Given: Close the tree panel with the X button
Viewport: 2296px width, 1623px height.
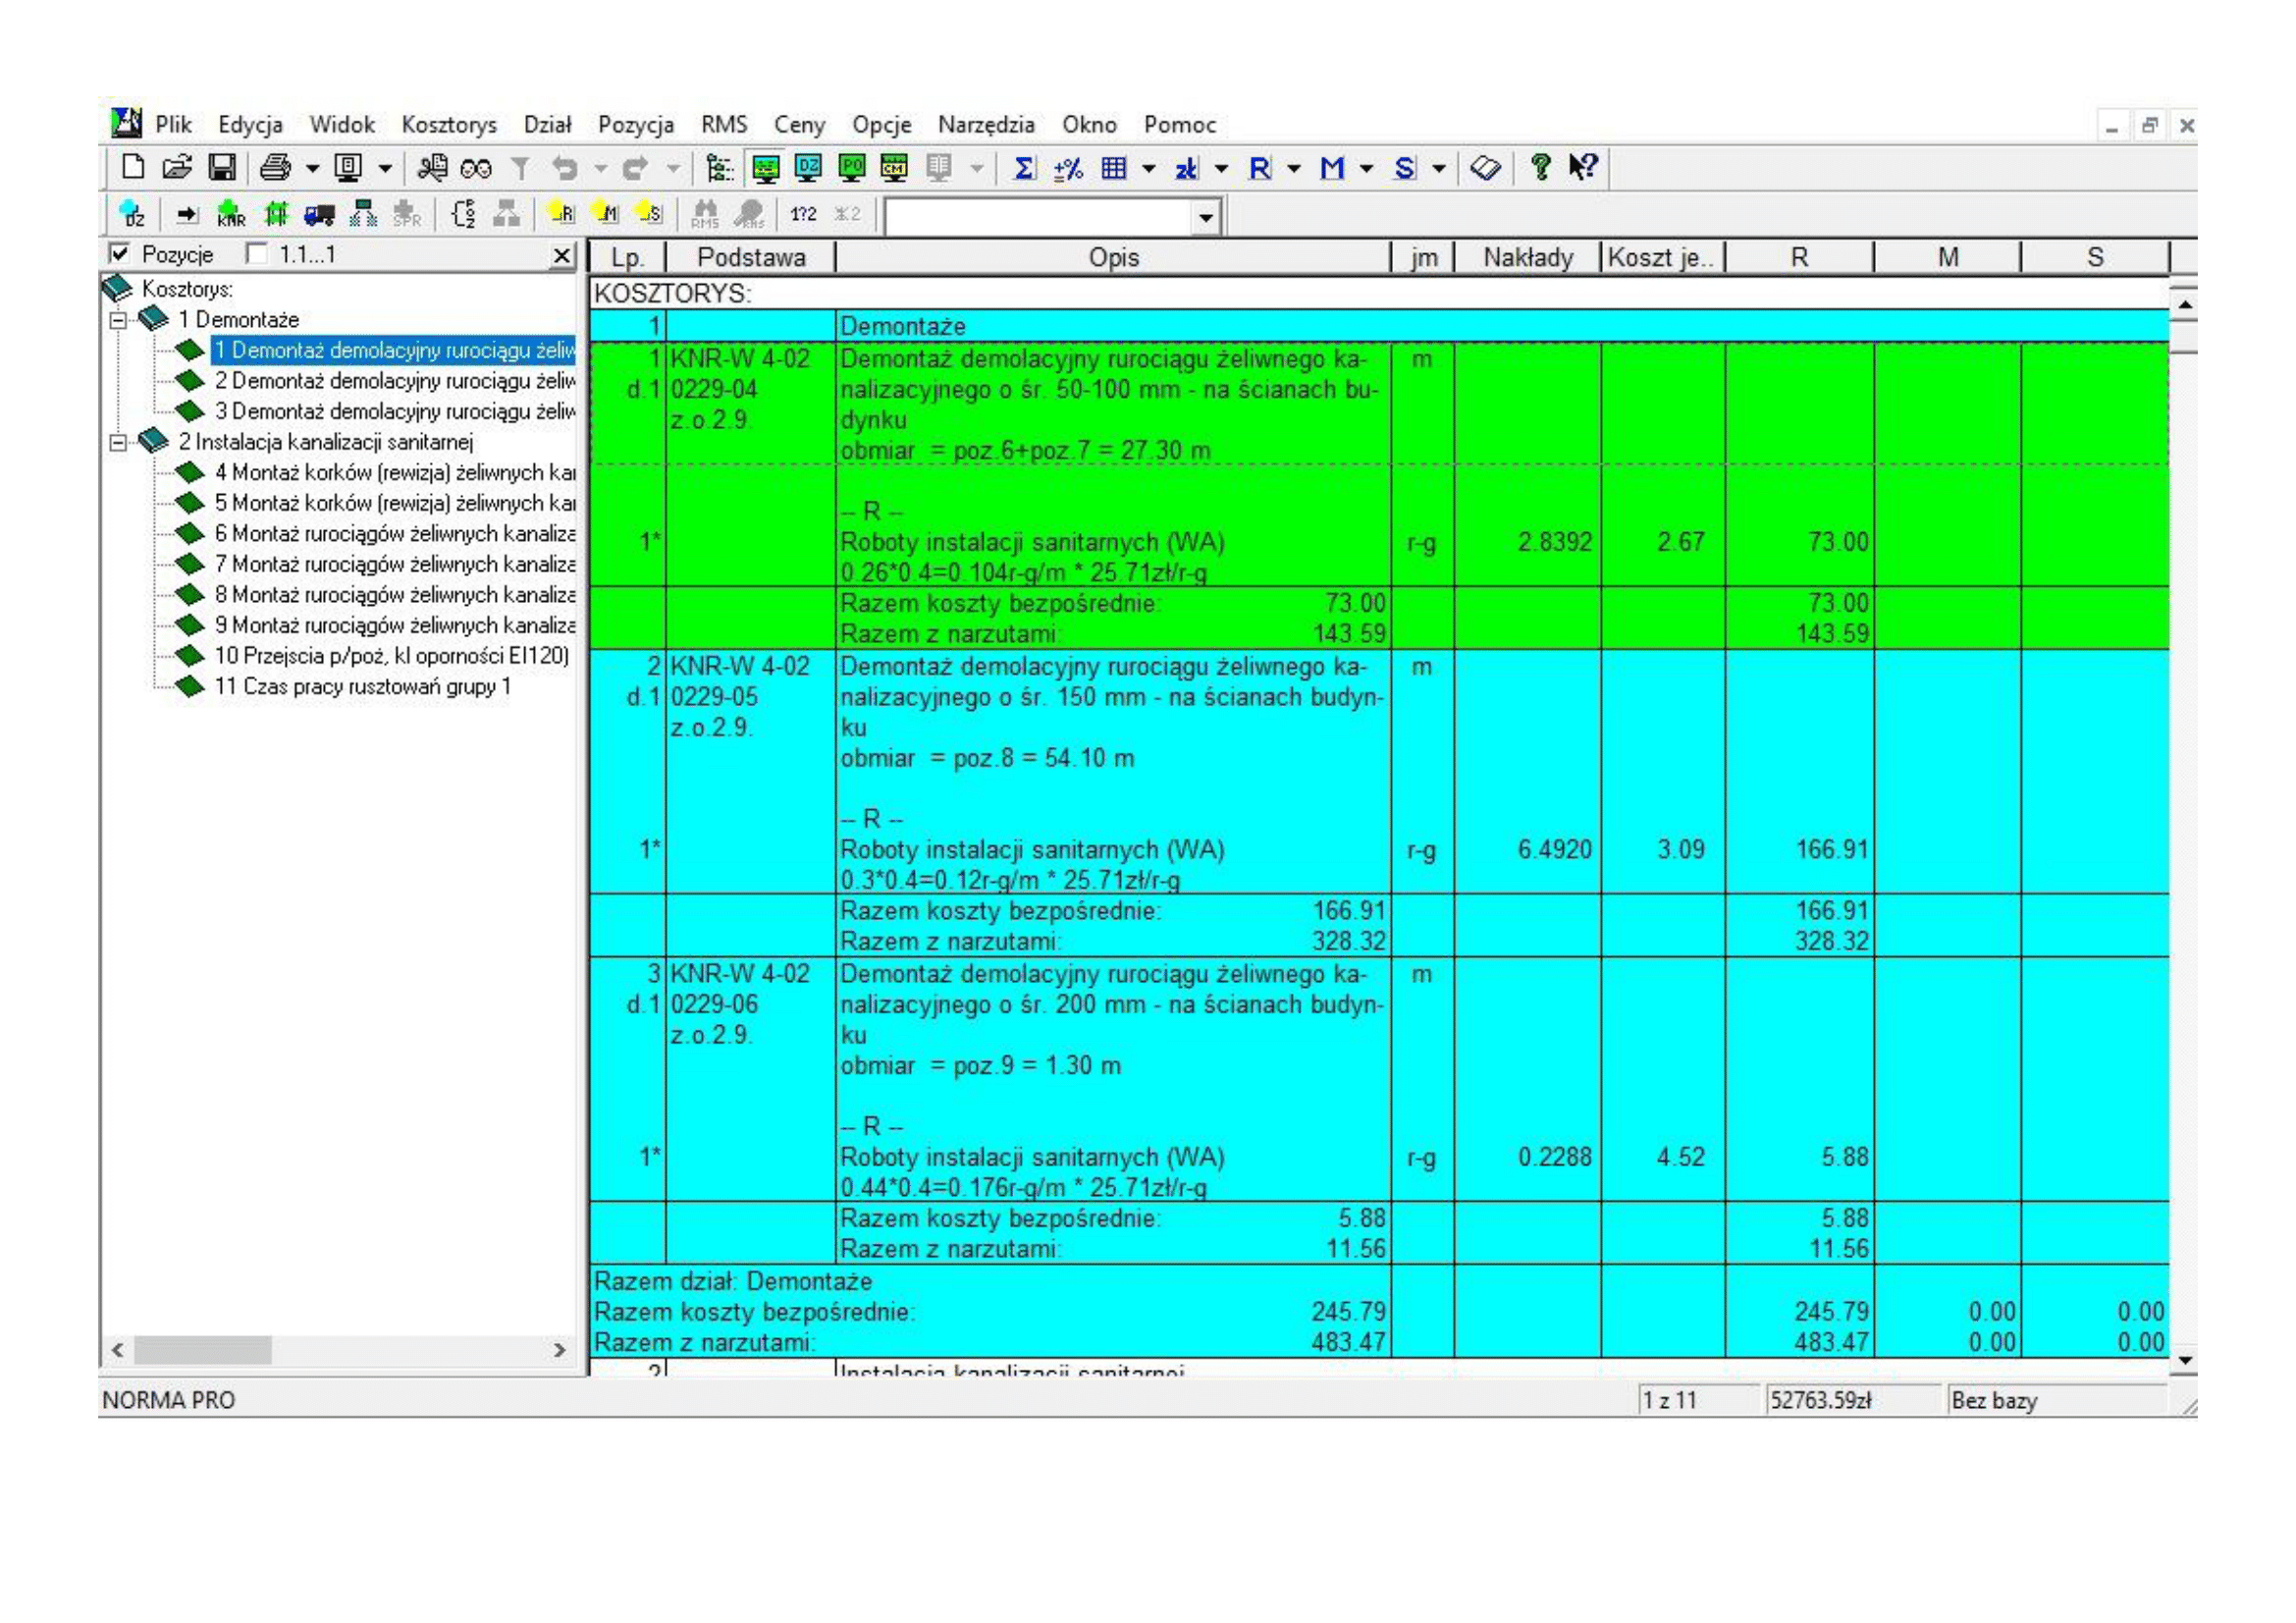Looking at the screenshot, I should click(563, 256).
